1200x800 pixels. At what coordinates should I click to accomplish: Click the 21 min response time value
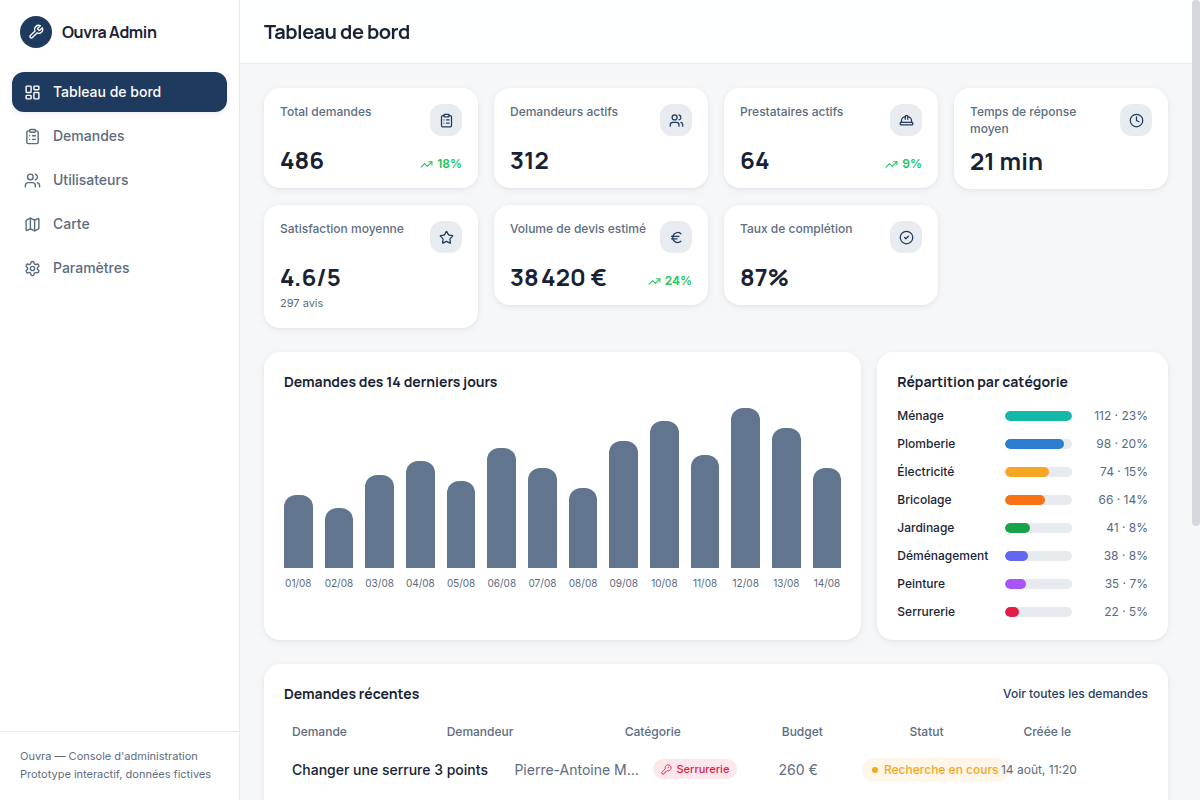(1006, 162)
